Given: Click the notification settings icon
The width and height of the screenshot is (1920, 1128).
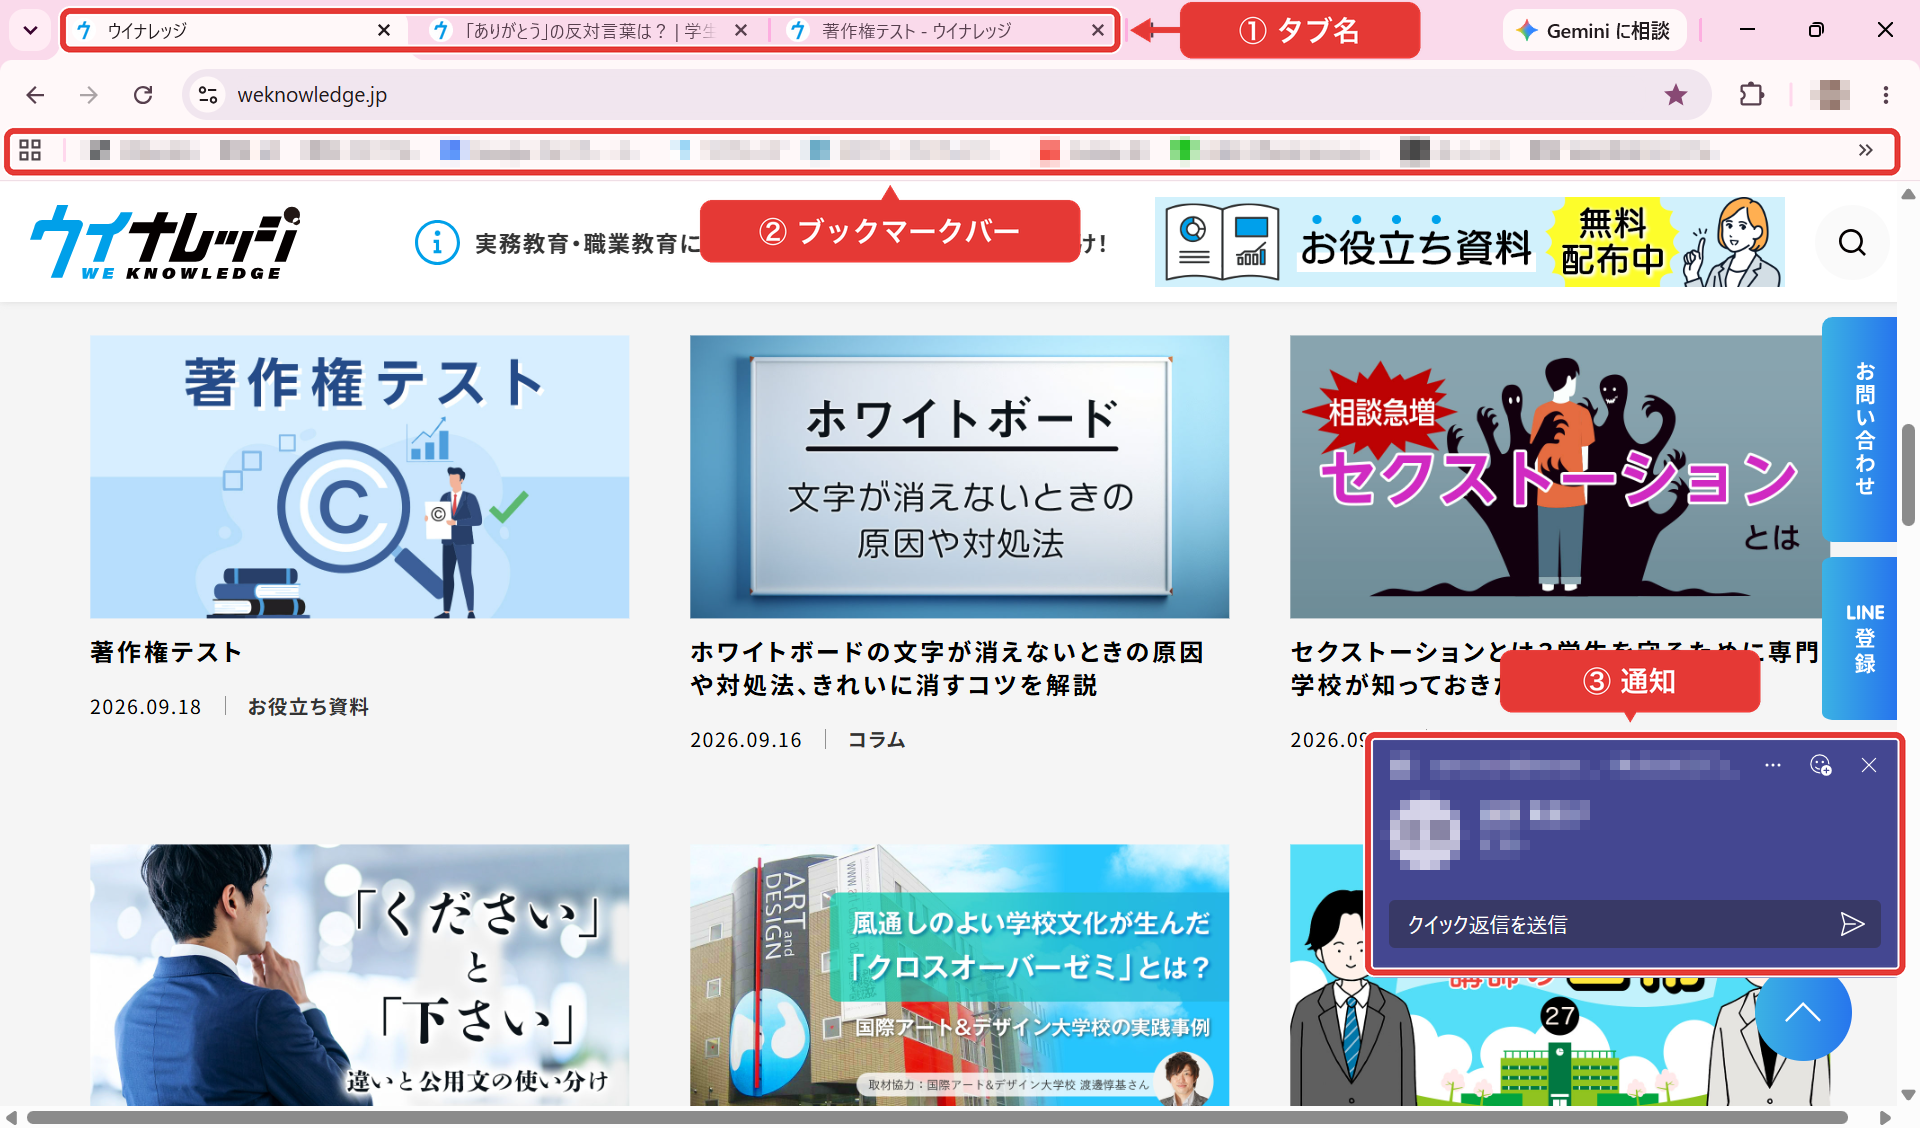Looking at the screenshot, I should click(x=1821, y=765).
